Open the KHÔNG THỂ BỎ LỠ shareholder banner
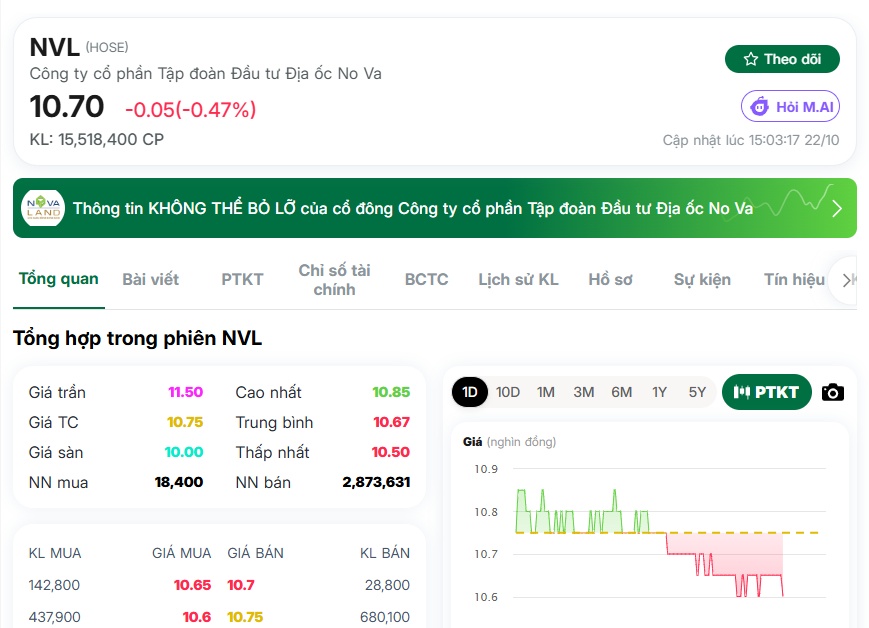Image resolution: width=869 pixels, height=628 pixels. 434,208
